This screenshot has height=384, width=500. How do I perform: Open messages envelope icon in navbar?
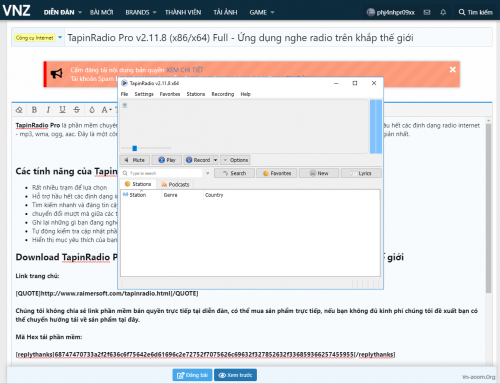(x=427, y=12)
